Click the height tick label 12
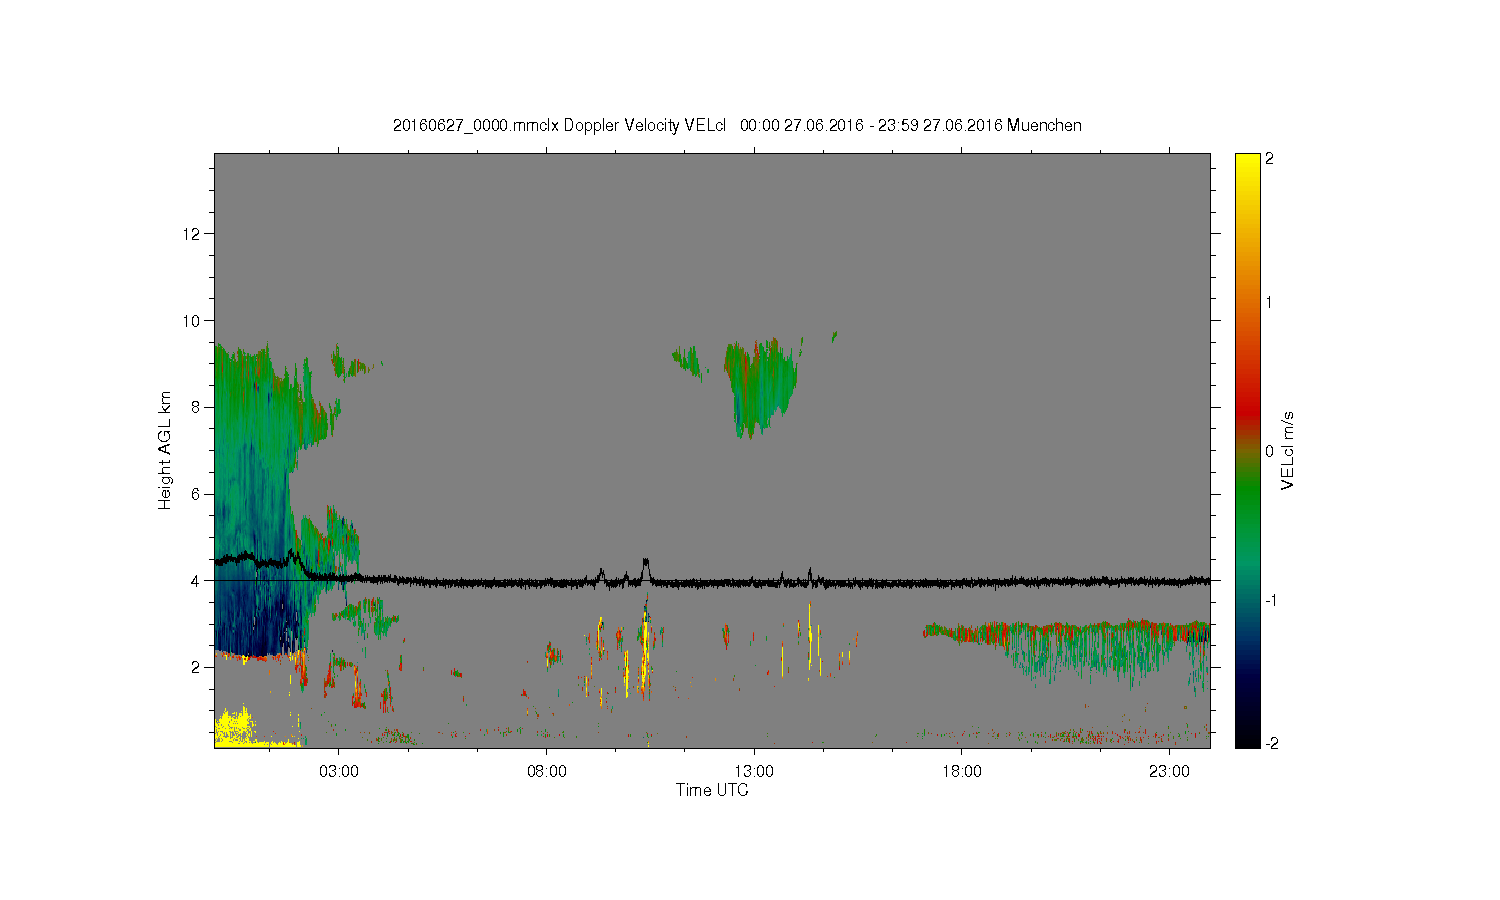Image resolution: width=1500 pixels, height=900 pixels. point(192,234)
